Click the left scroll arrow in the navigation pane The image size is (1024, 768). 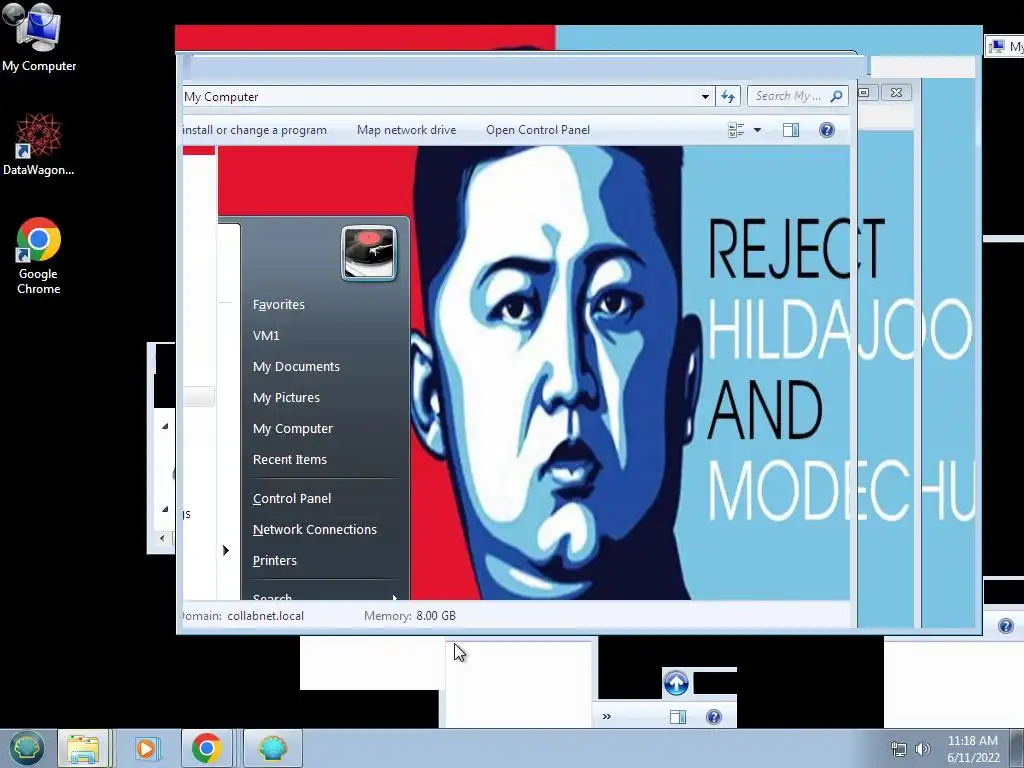pyautogui.click(x=162, y=538)
